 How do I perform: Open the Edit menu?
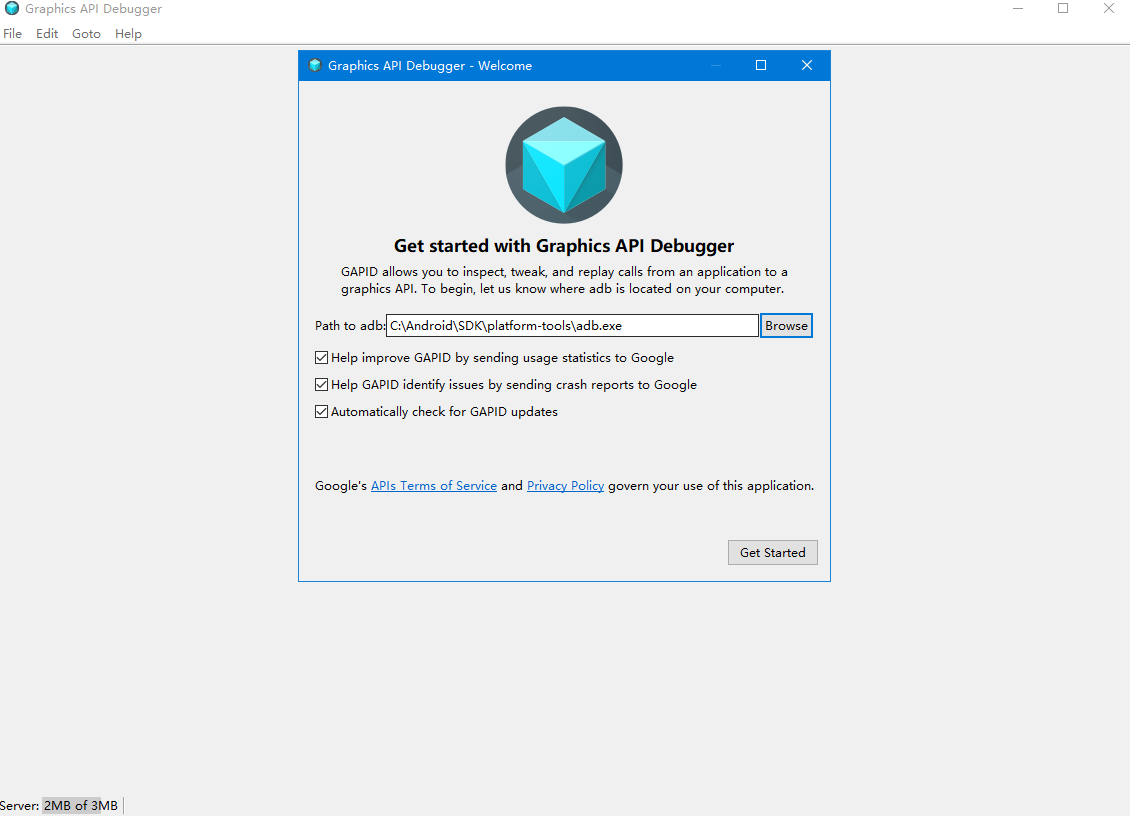[47, 34]
